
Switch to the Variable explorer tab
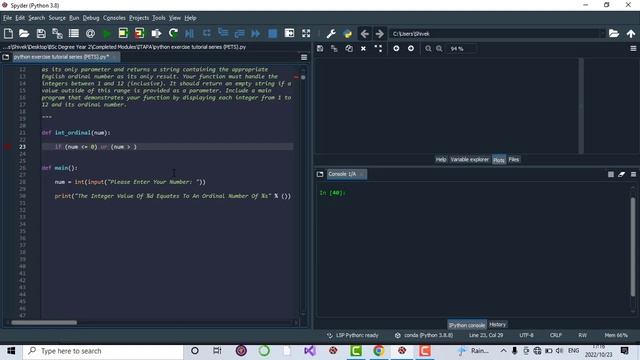(469, 160)
